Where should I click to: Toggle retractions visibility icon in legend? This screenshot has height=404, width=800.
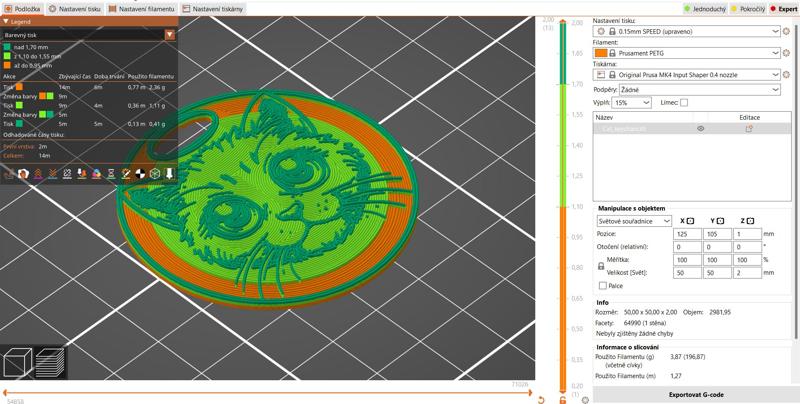38,174
